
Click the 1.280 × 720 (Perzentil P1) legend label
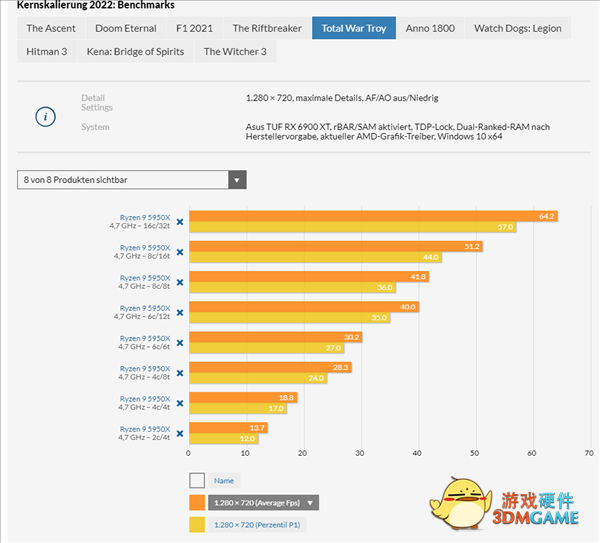(258, 526)
